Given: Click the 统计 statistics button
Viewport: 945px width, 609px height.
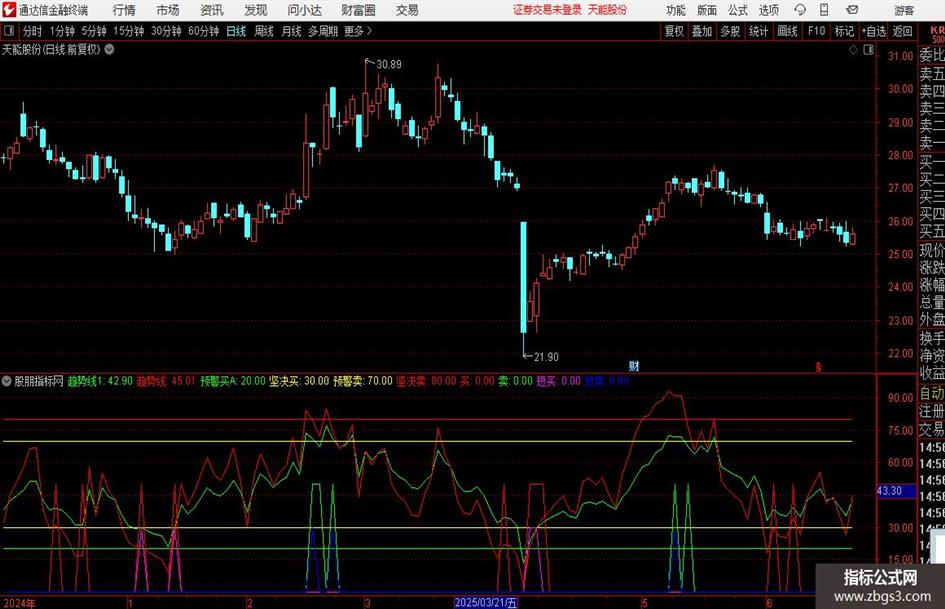Looking at the screenshot, I should click(x=758, y=31).
